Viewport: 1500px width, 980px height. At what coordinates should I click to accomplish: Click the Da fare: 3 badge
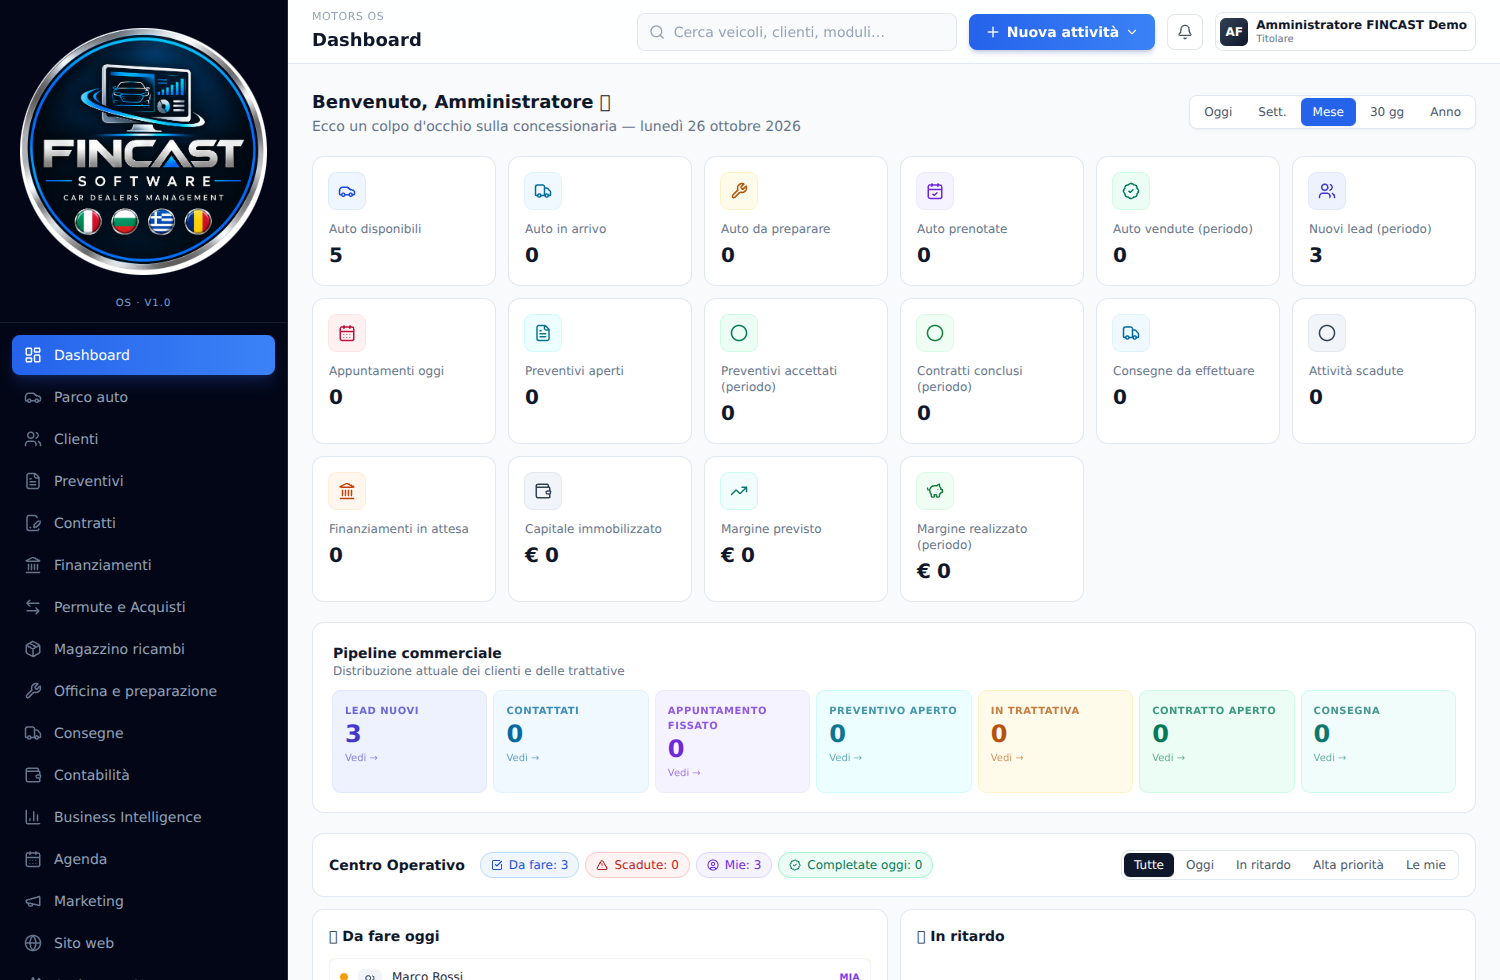[x=530, y=865]
